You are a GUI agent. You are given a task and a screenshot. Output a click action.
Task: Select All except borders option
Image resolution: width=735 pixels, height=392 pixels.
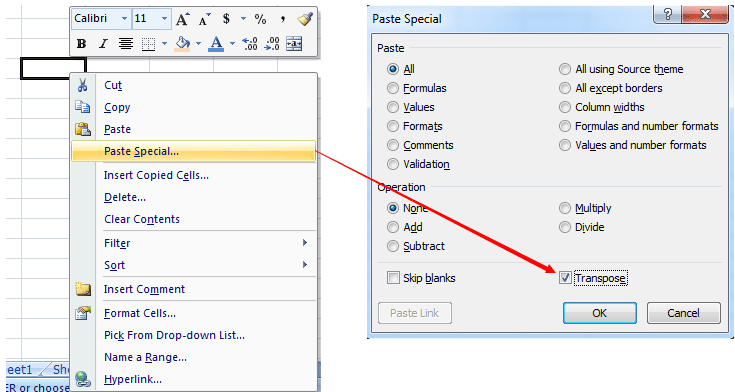point(565,88)
